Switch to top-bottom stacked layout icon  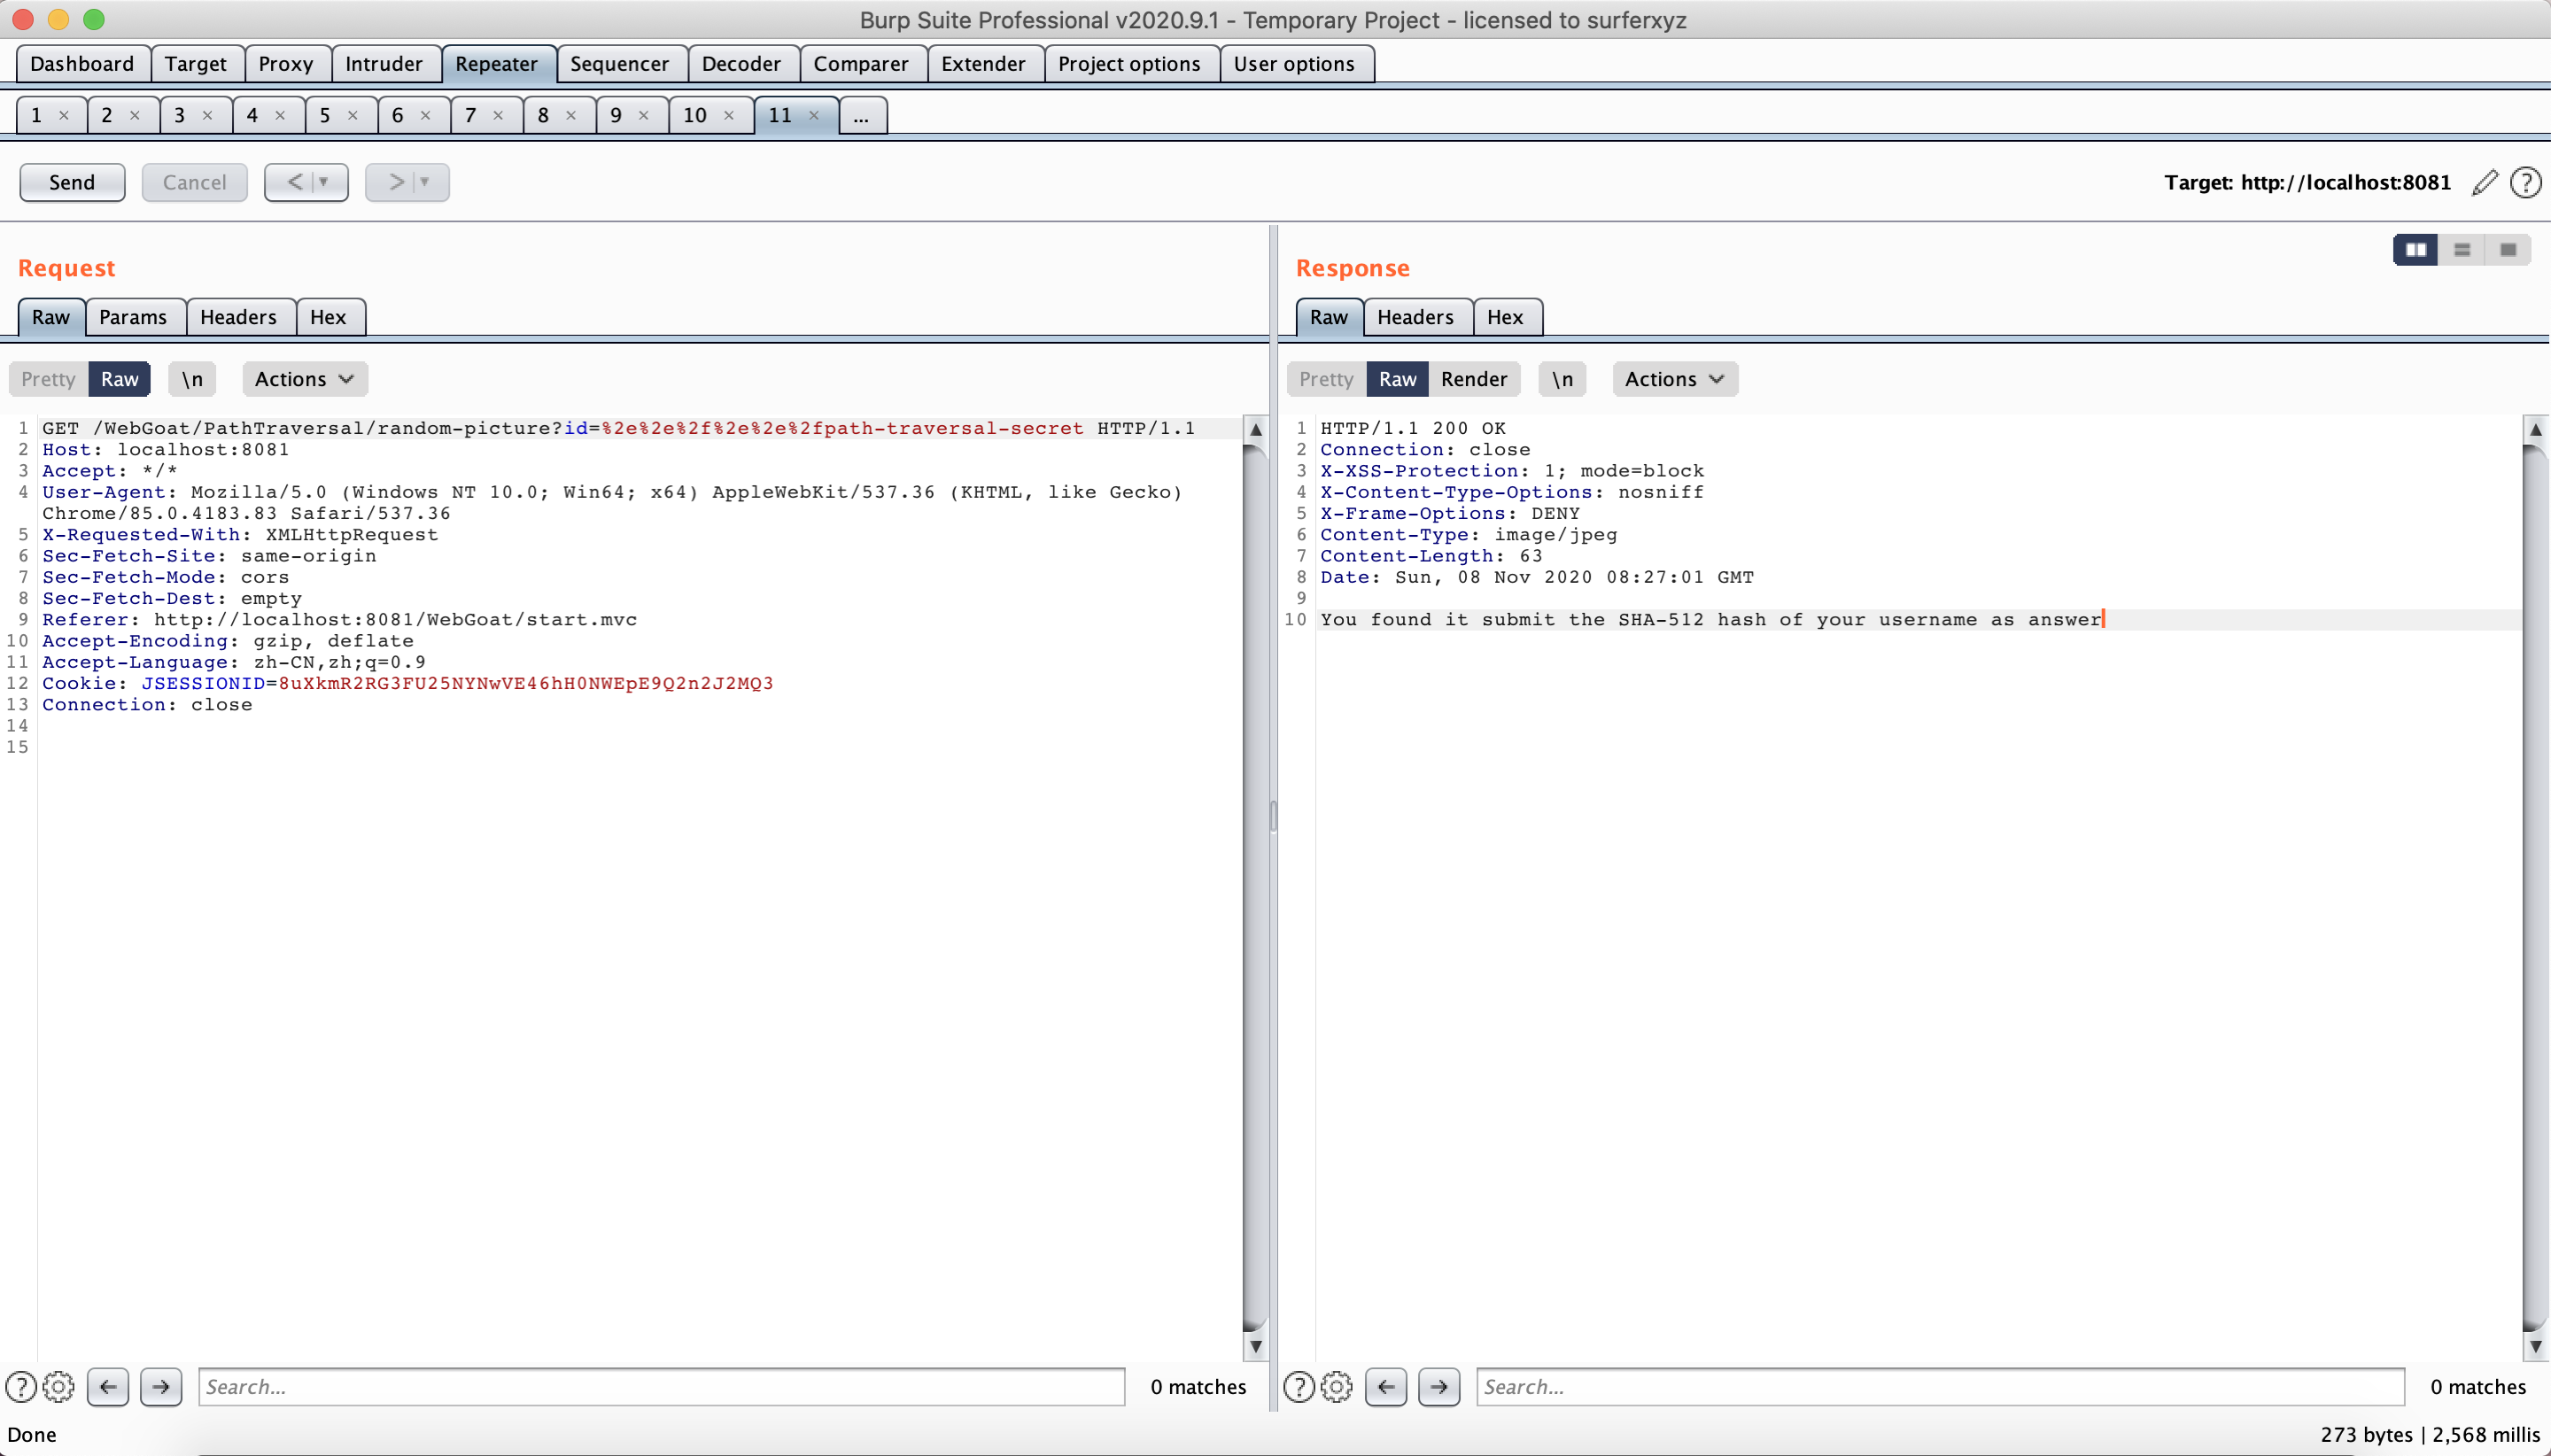[2462, 250]
